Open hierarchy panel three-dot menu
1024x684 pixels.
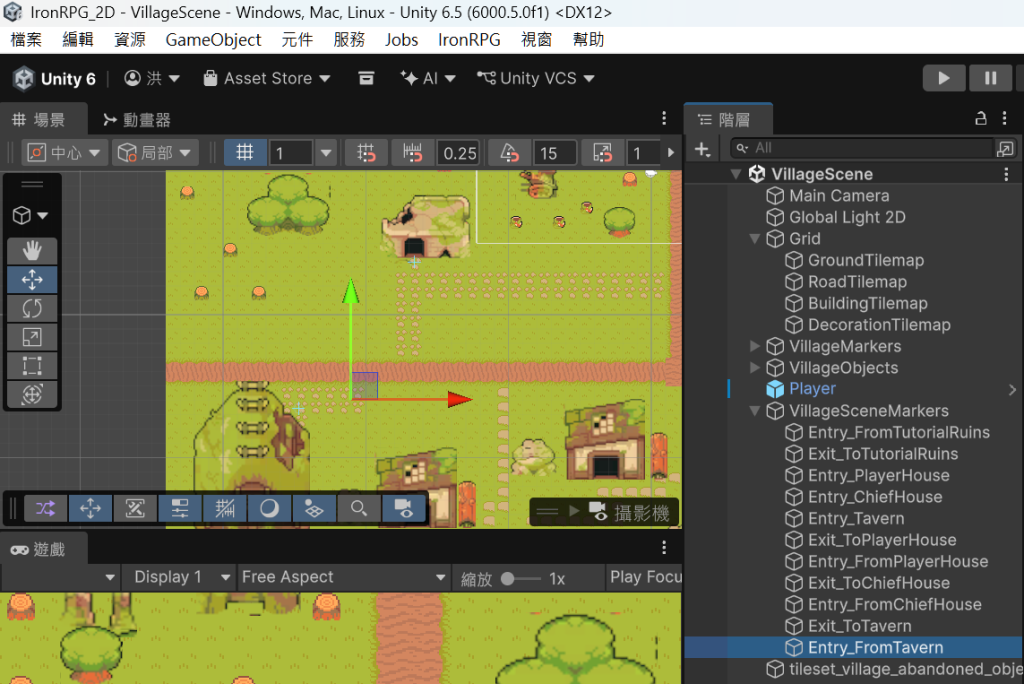[x=1004, y=118]
